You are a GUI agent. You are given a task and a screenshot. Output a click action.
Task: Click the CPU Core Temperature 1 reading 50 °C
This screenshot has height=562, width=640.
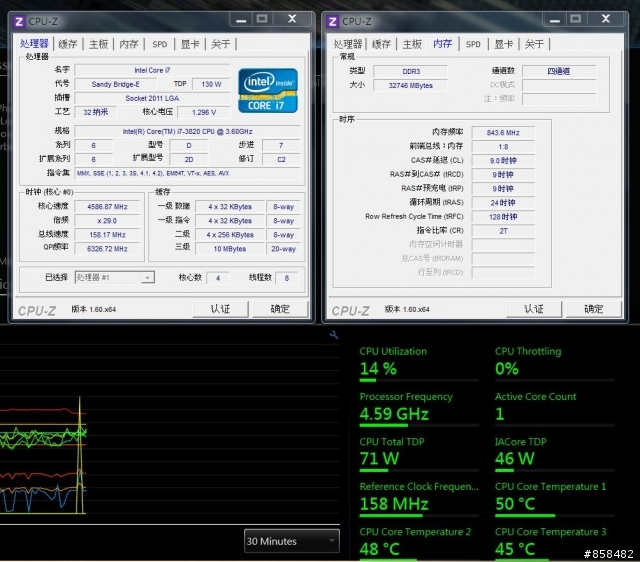pos(516,504)
